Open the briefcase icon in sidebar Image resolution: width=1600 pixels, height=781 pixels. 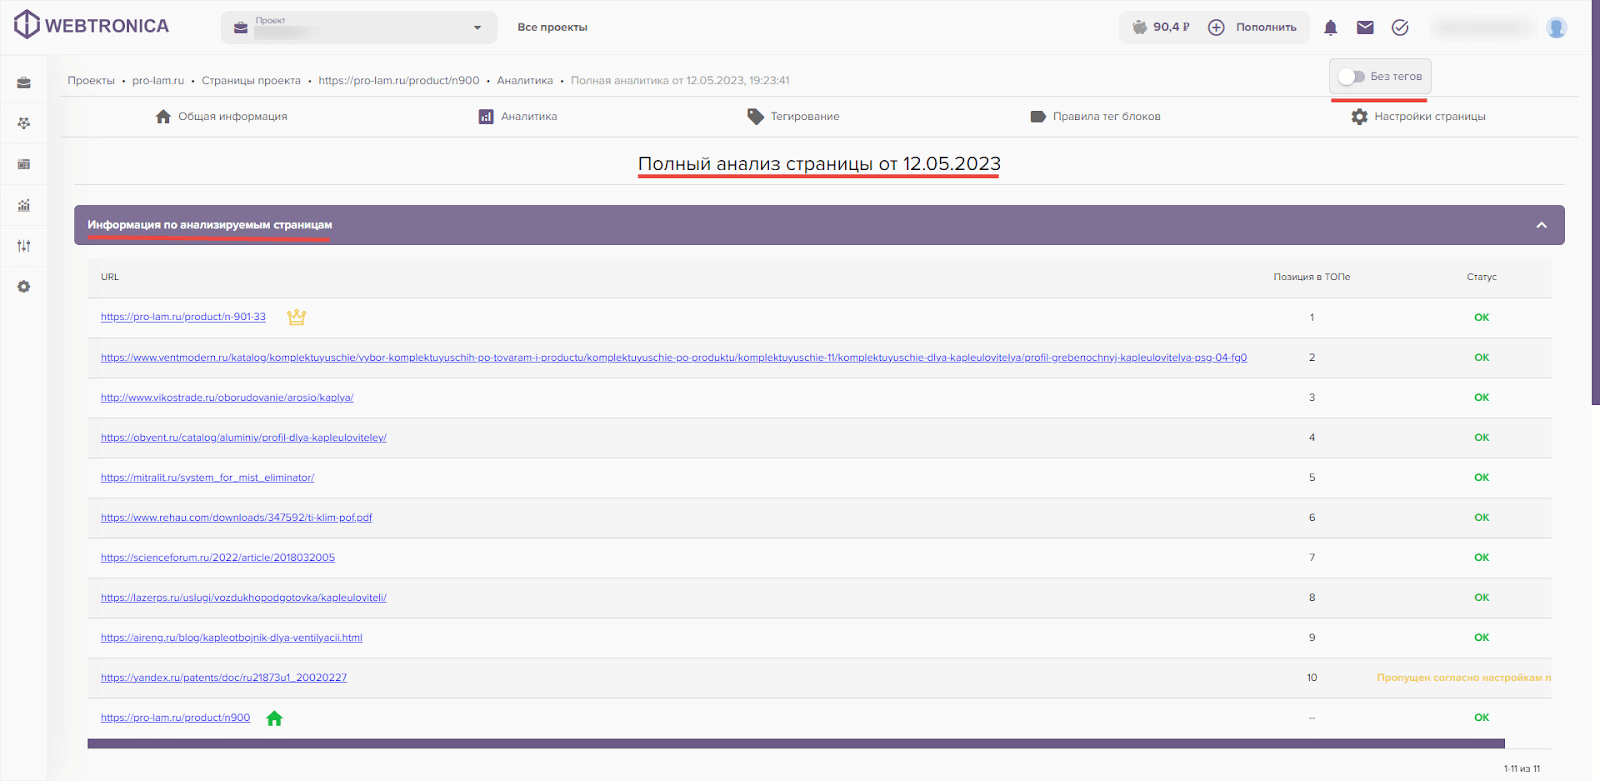(24, 83)
